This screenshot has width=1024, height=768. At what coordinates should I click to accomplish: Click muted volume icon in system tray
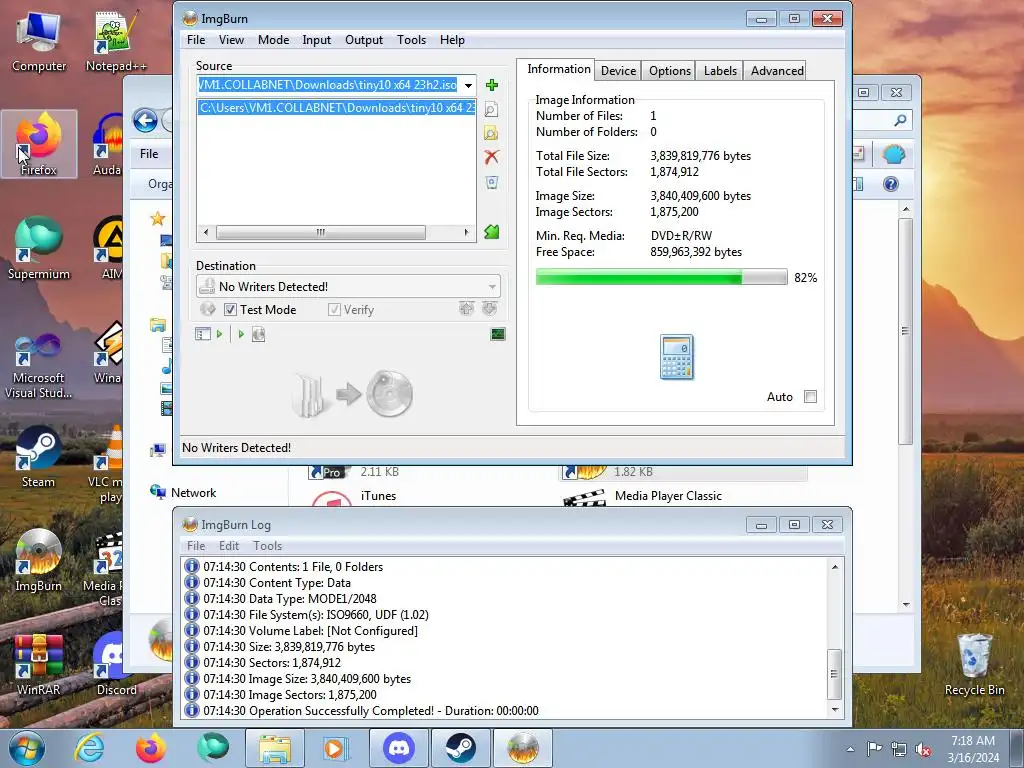pos(923,750)
